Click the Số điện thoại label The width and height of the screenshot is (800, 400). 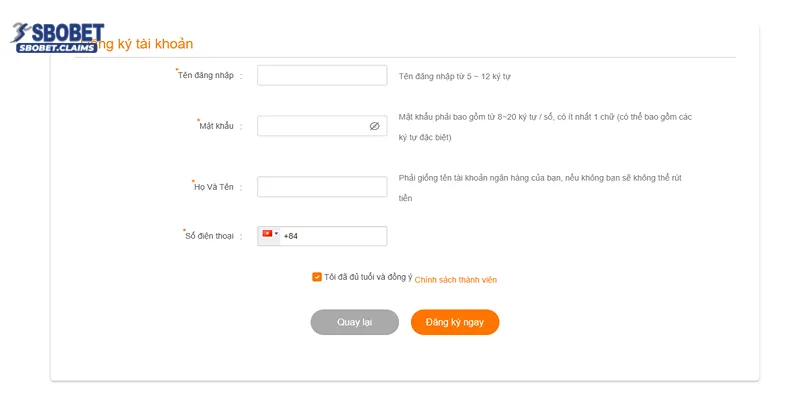tap(209, 236)
